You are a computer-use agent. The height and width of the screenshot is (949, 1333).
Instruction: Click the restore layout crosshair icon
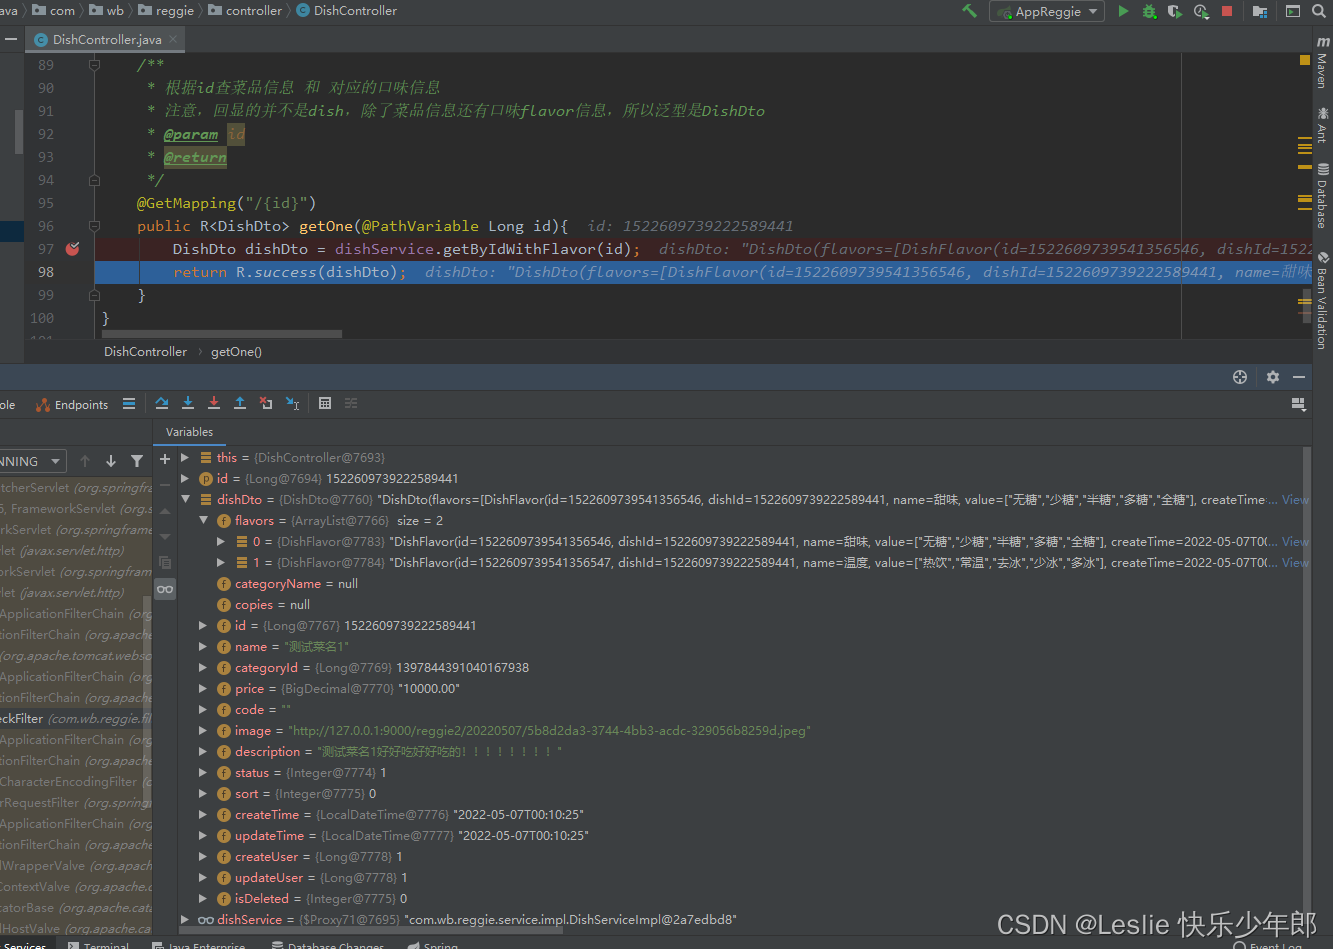click(x=1240, y=377)
